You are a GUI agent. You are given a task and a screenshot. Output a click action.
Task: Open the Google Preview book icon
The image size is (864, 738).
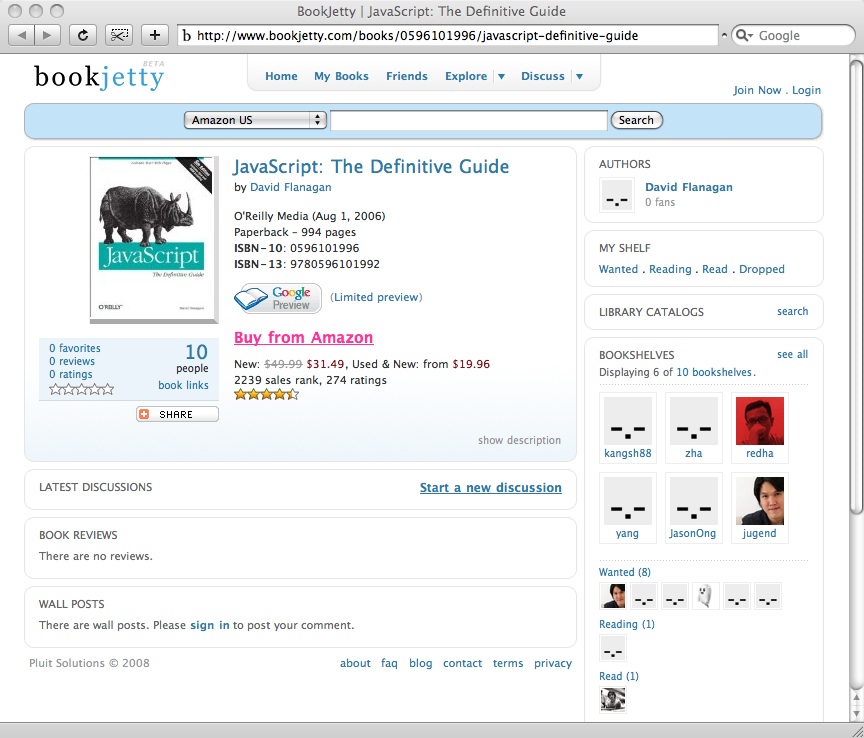[x=277, y=298]
